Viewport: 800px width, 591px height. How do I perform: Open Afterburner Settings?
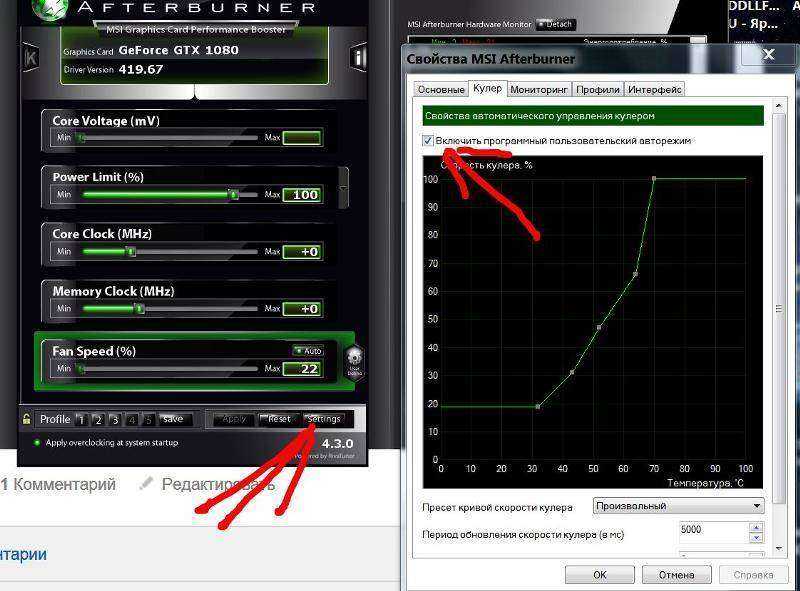click(x=324, y=419)
